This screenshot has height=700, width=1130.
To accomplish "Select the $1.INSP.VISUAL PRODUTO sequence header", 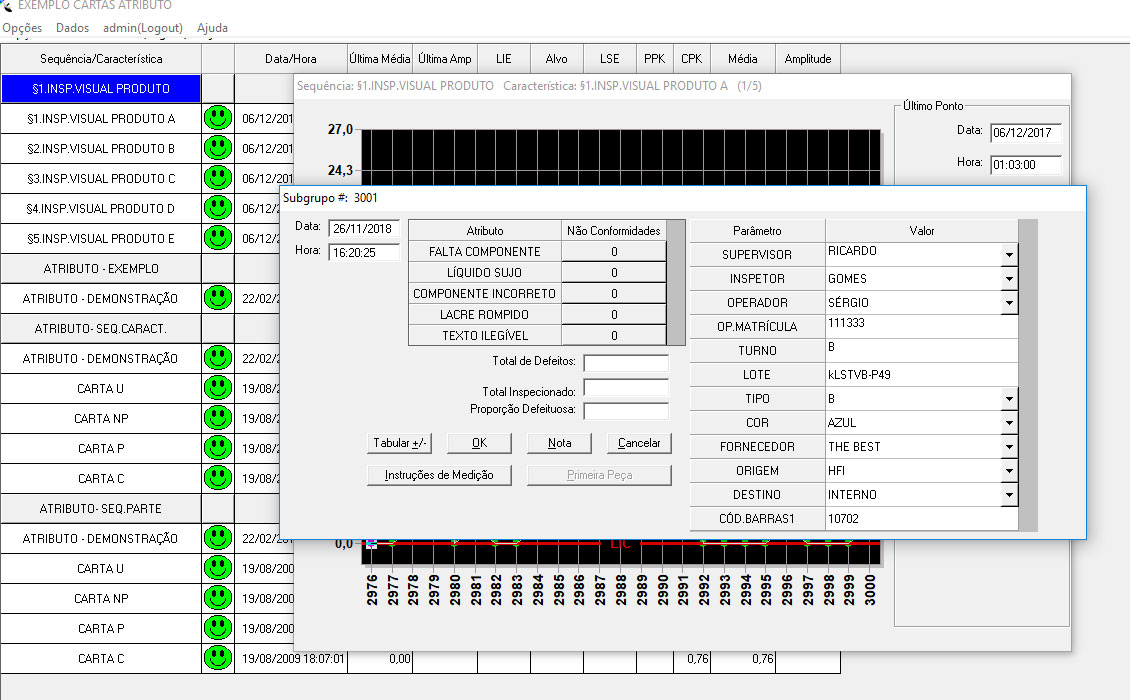I will tap(100, 88).
